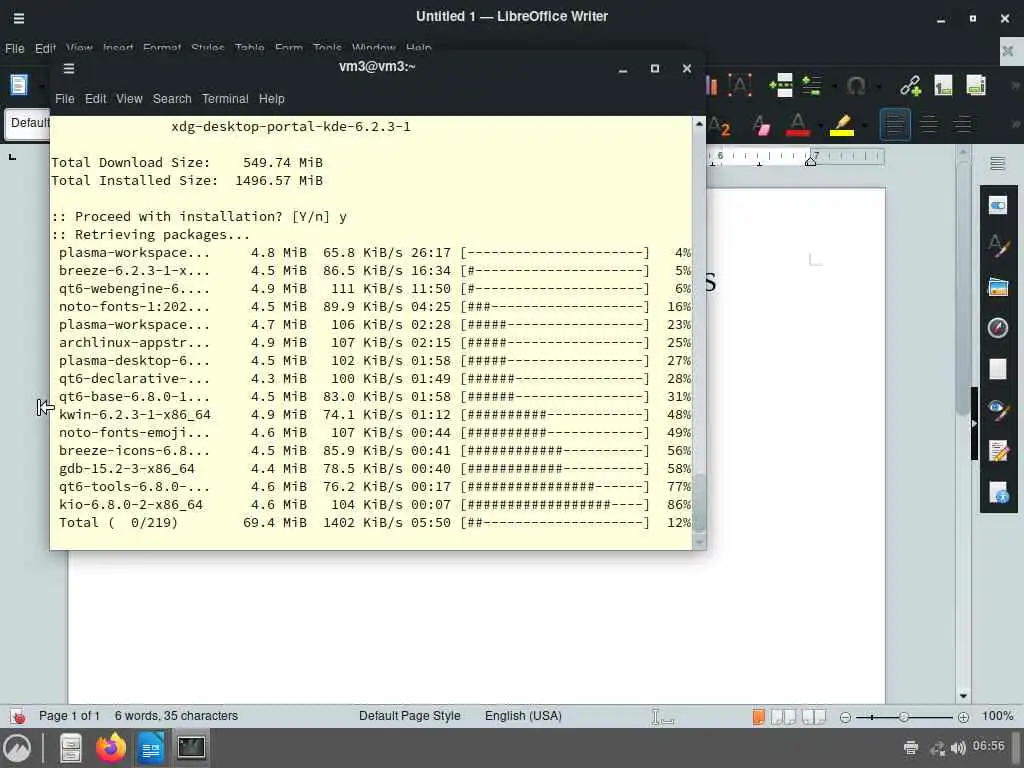This screenshot has height=768, width=1024.
Task: Apply subscript formatting (A2 icon)
Action: coord(720,124)
